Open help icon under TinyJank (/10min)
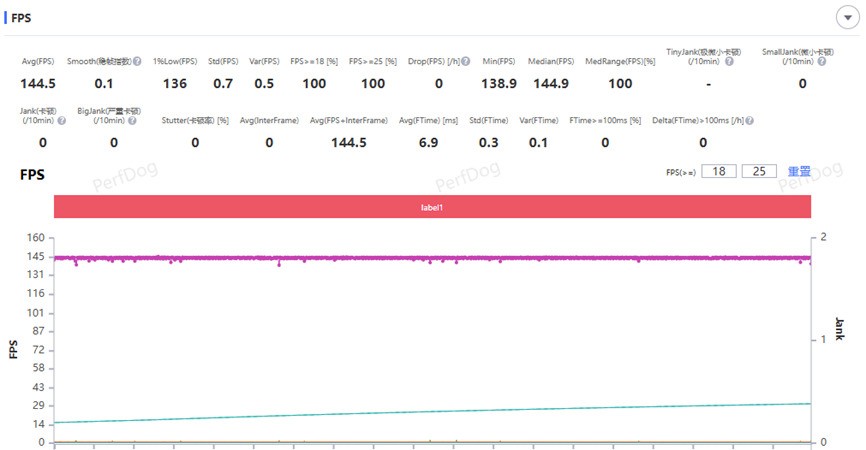The height and width of the screenshot is (450, 866). 729,61
